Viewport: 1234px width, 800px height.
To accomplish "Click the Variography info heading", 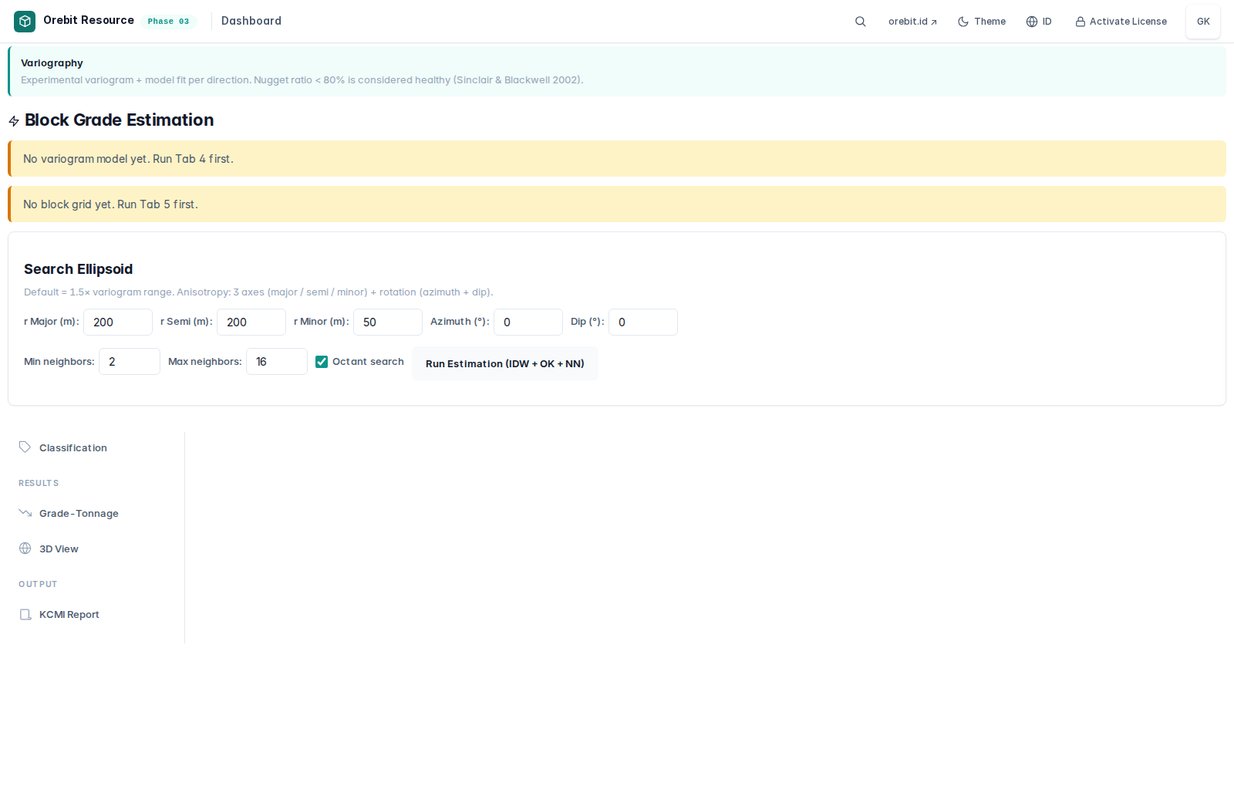I will tap(52, 63).
